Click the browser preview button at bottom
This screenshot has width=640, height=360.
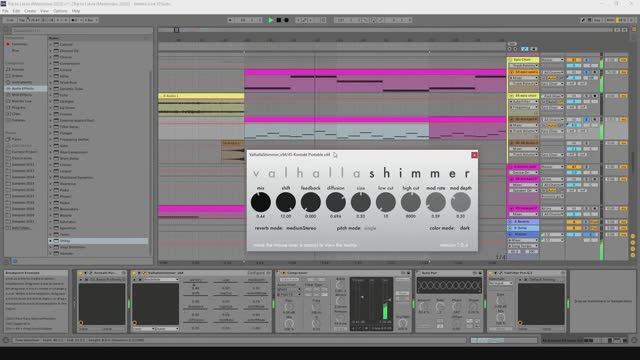pyautogui.click(x=15, y=261)
